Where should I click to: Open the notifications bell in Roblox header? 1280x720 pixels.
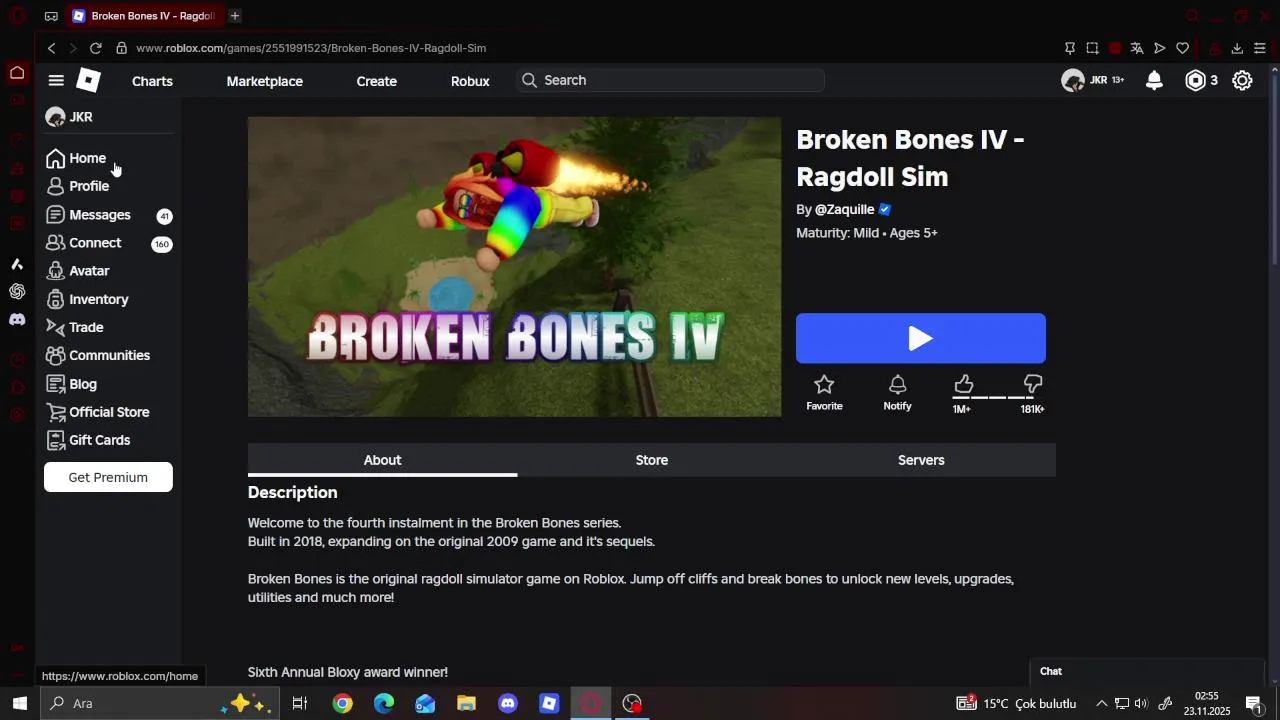tap(1154, 81)
